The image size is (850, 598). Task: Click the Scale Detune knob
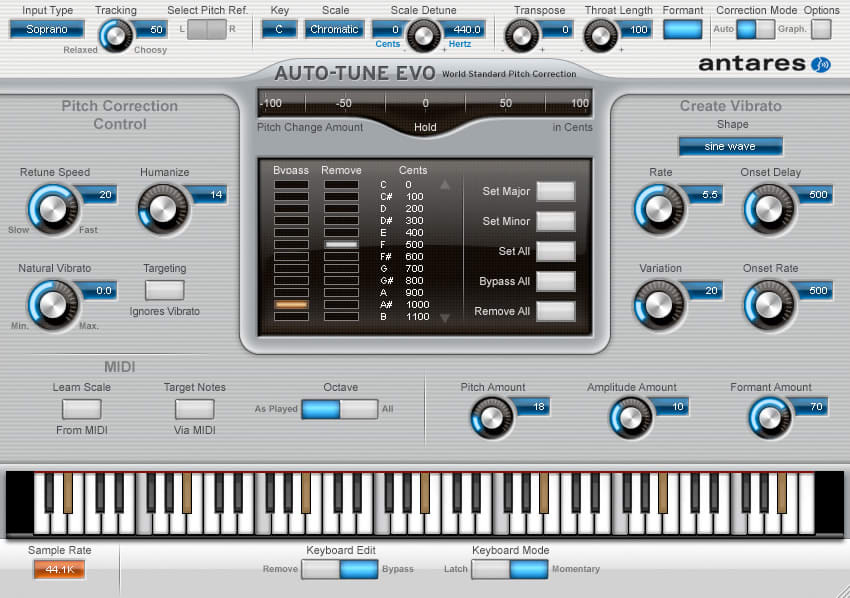tap(423, 36)
